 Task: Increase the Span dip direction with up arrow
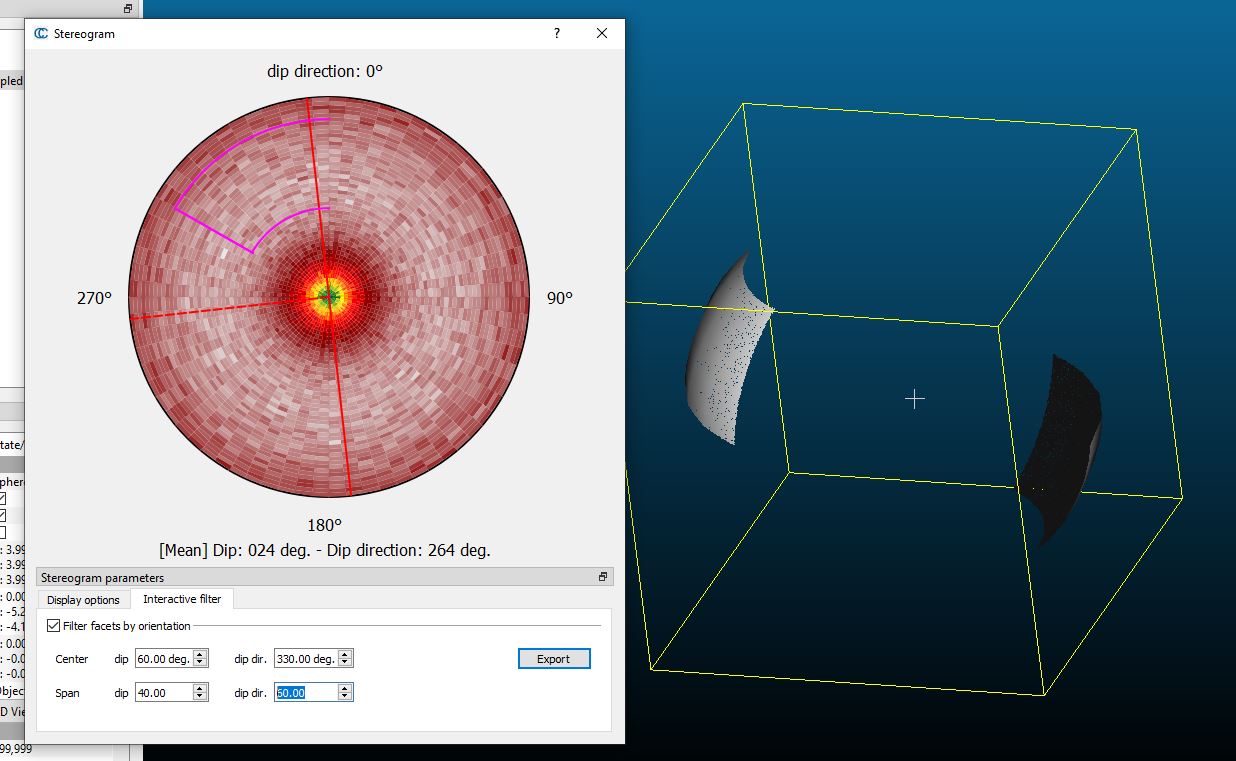pyautogui.click(x=346, y=688)
